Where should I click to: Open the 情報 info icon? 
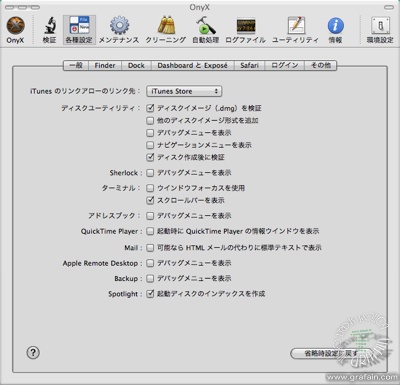click(x=335, y=30)
